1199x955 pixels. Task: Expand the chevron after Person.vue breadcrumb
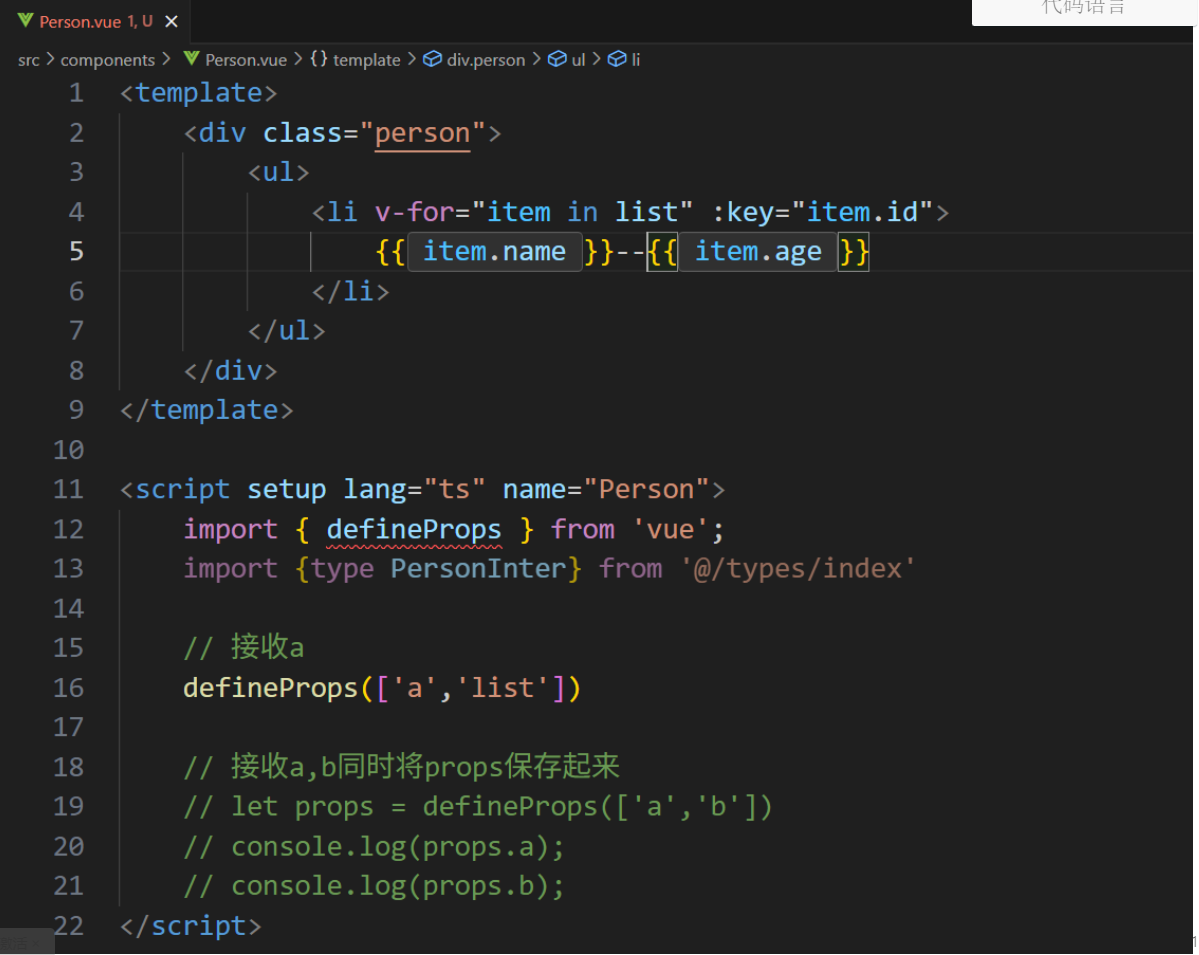(298, 59)
